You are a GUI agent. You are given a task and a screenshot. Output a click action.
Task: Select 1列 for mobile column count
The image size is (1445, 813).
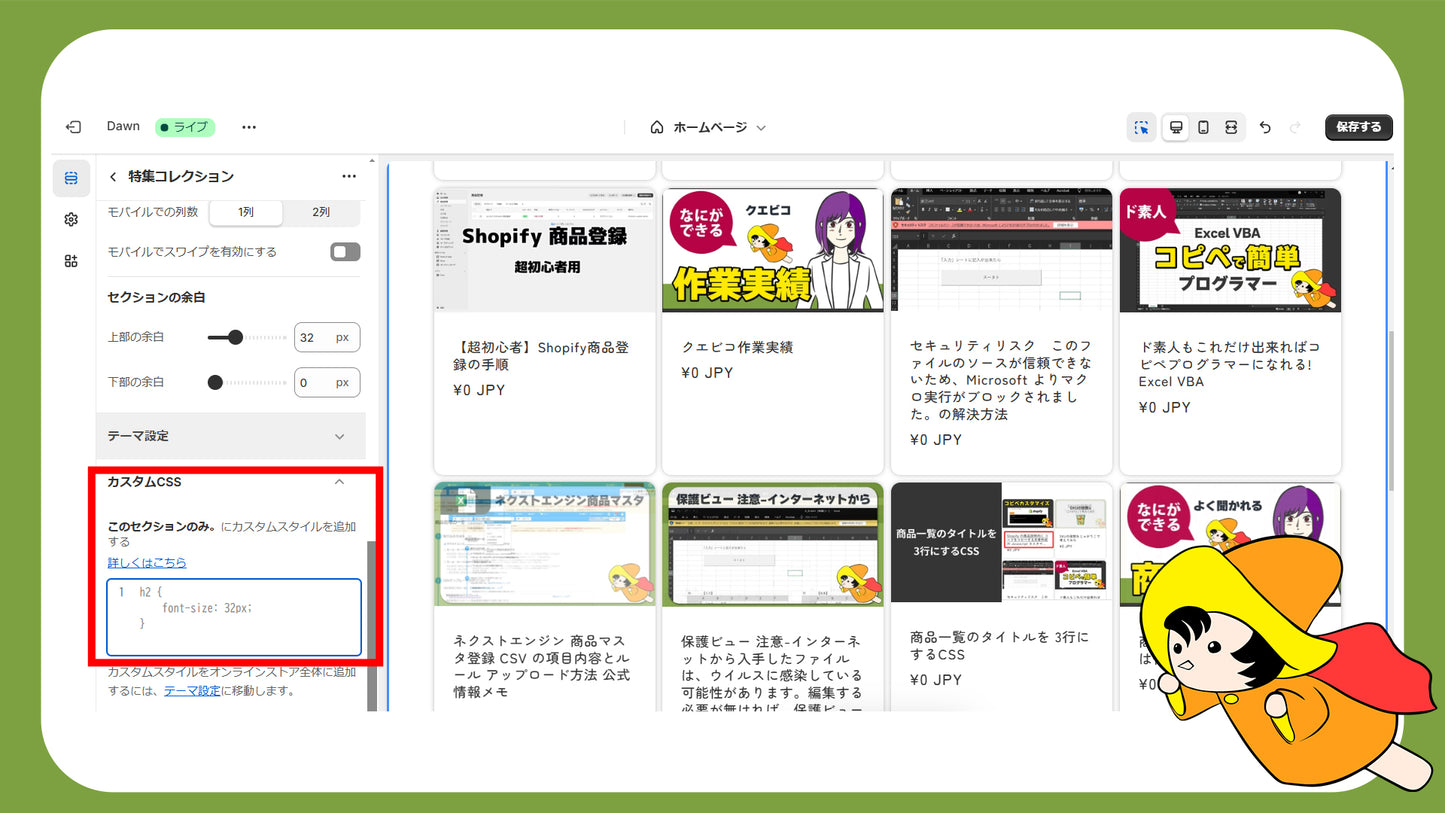(246, 212)
